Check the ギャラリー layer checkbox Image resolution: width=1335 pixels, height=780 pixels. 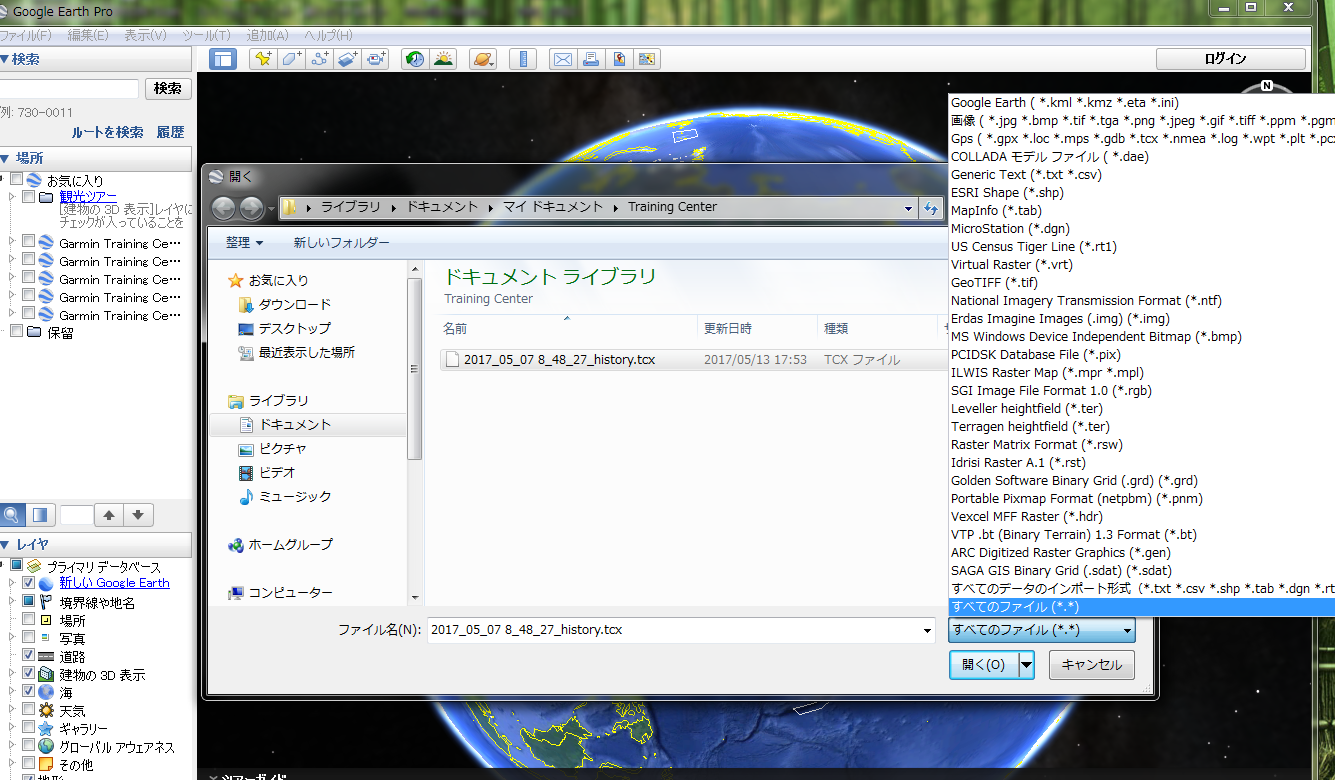point(28,728)
